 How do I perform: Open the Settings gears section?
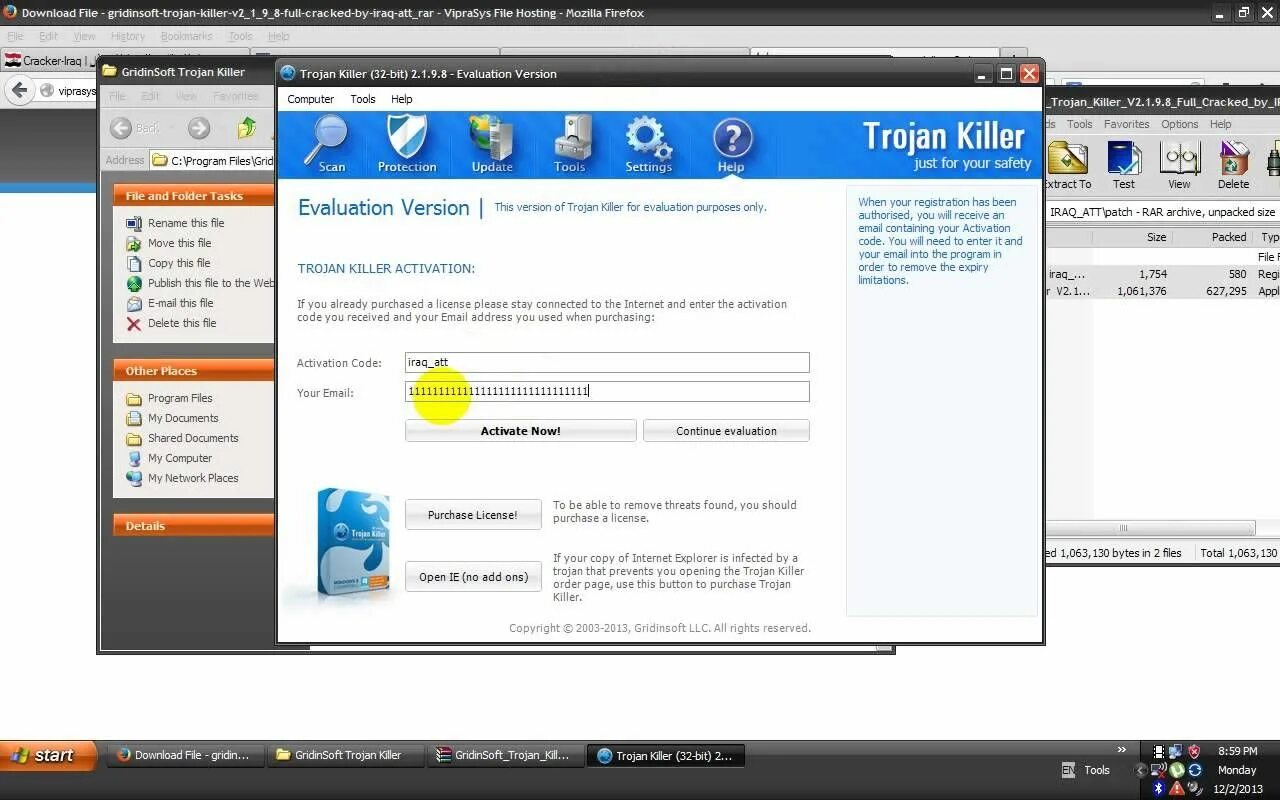click(648, 144)
